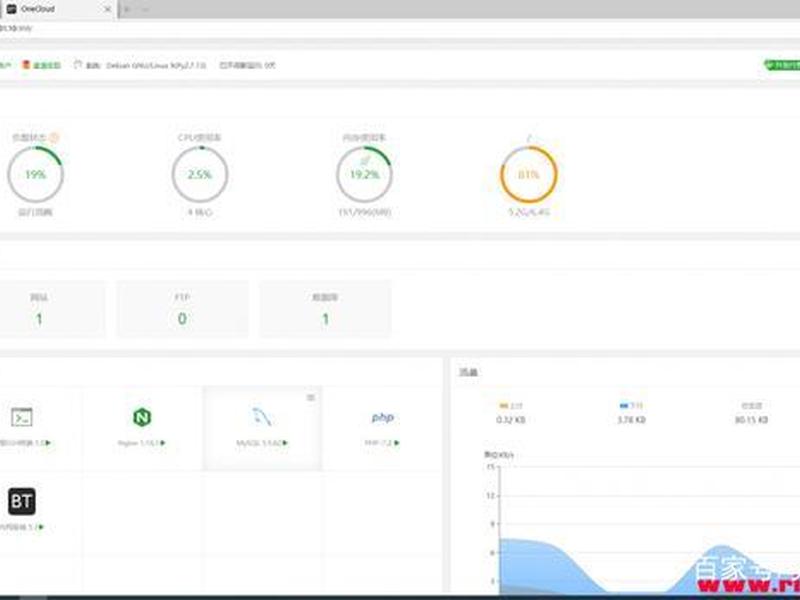
Task: Open the FTP count card
Action: tap(182, 309)
